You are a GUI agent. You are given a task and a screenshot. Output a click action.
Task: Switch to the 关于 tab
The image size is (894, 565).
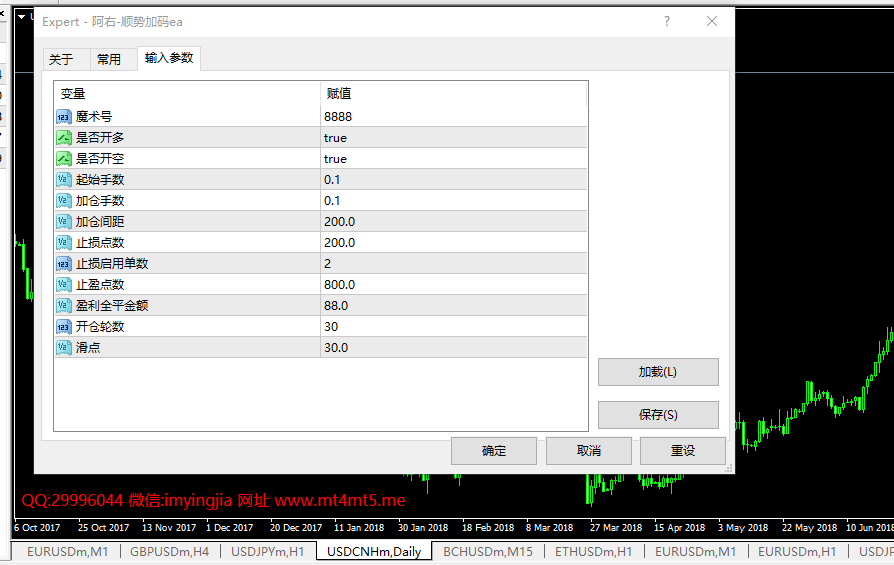click(61, 59)
